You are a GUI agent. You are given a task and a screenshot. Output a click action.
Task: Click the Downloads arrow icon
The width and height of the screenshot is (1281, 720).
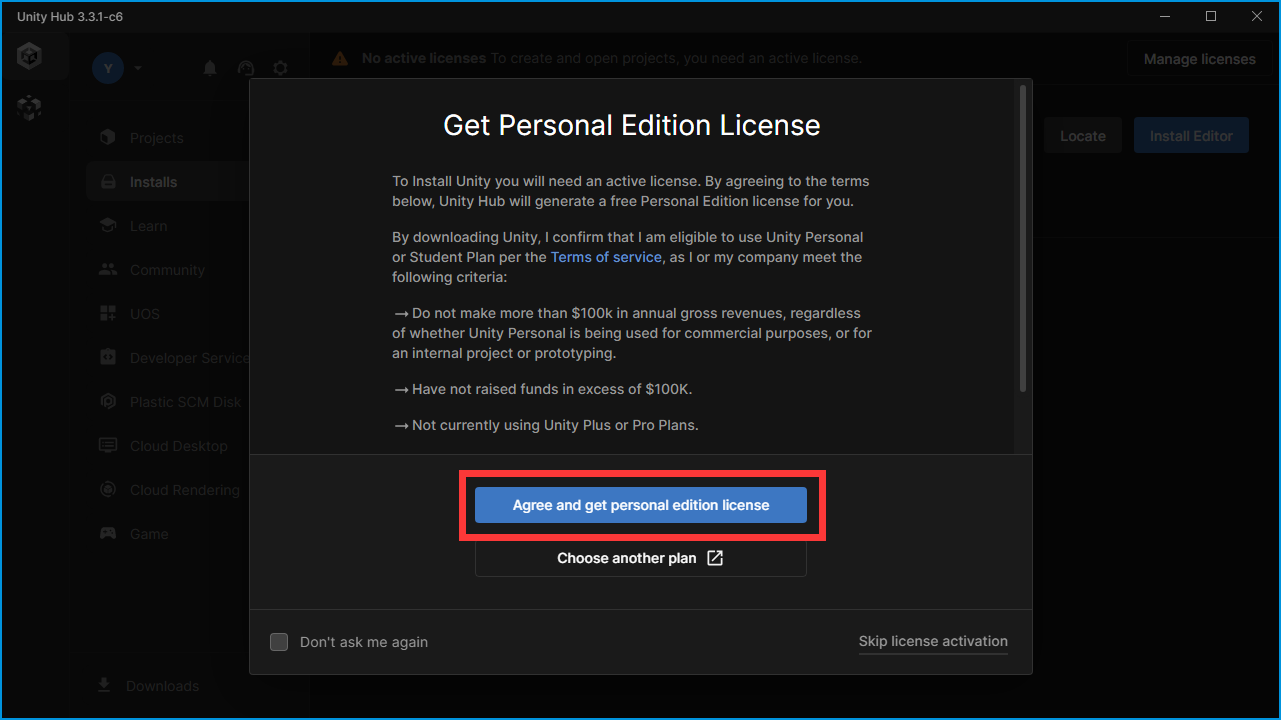point(104,686)
